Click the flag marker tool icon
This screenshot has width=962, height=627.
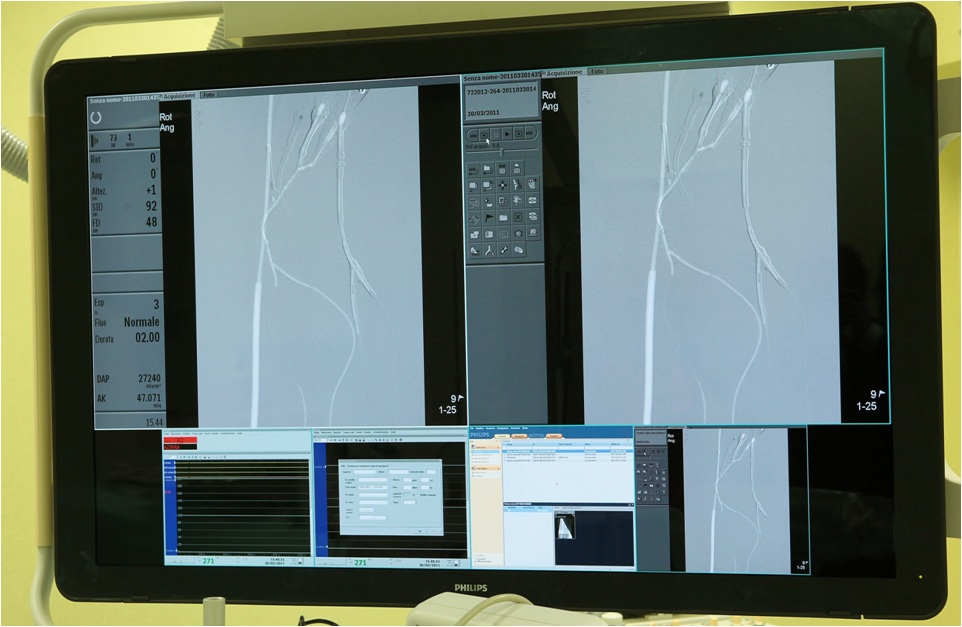coord(488,217)
